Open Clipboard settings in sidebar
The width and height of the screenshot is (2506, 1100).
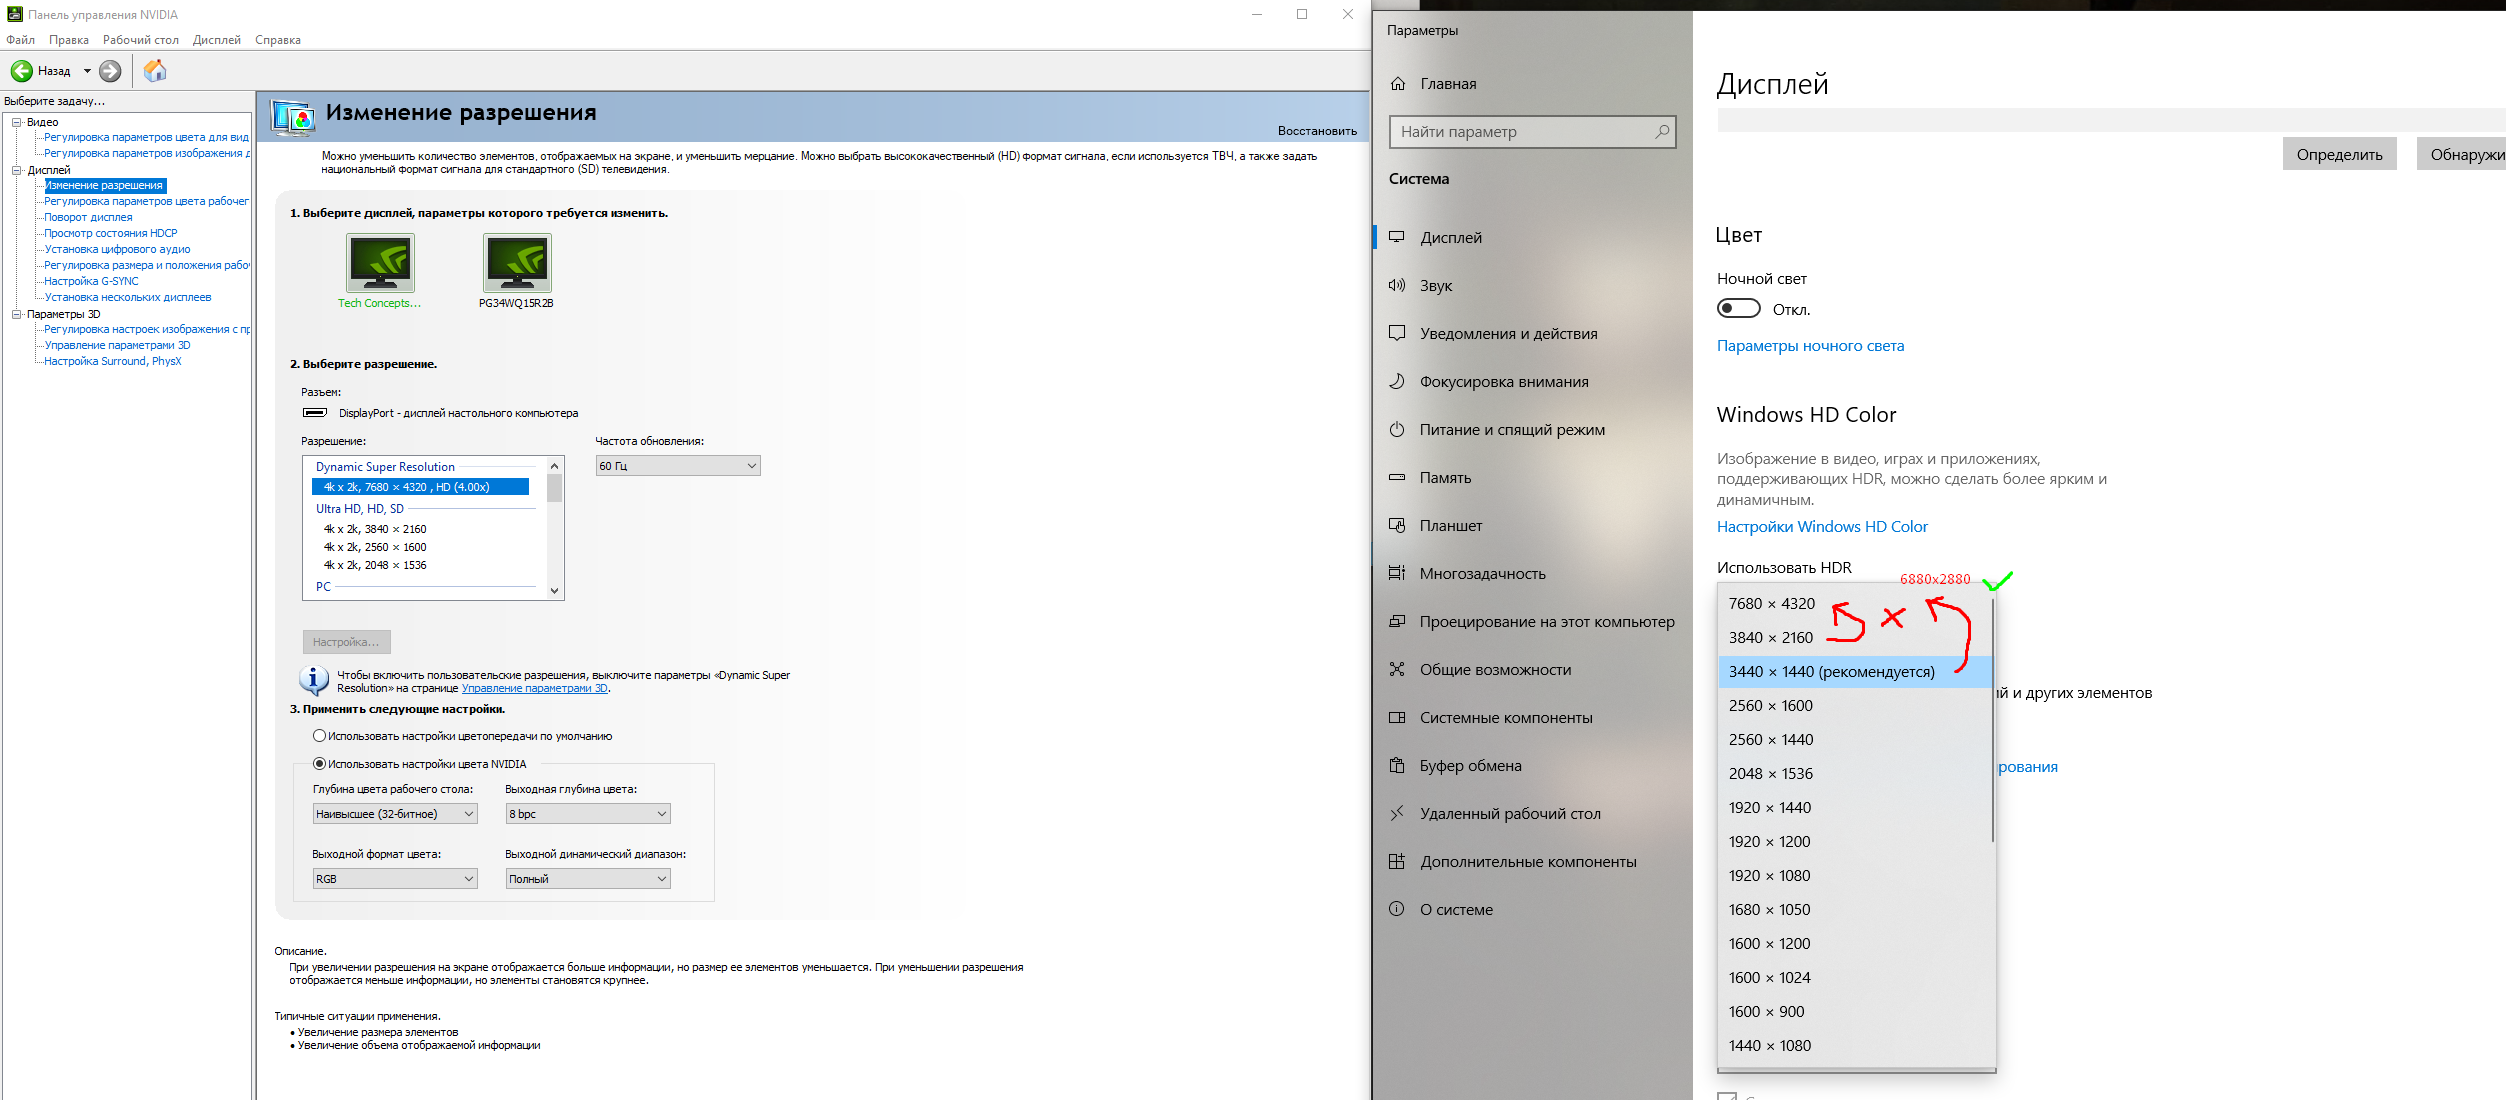(x=1470, y=766)
